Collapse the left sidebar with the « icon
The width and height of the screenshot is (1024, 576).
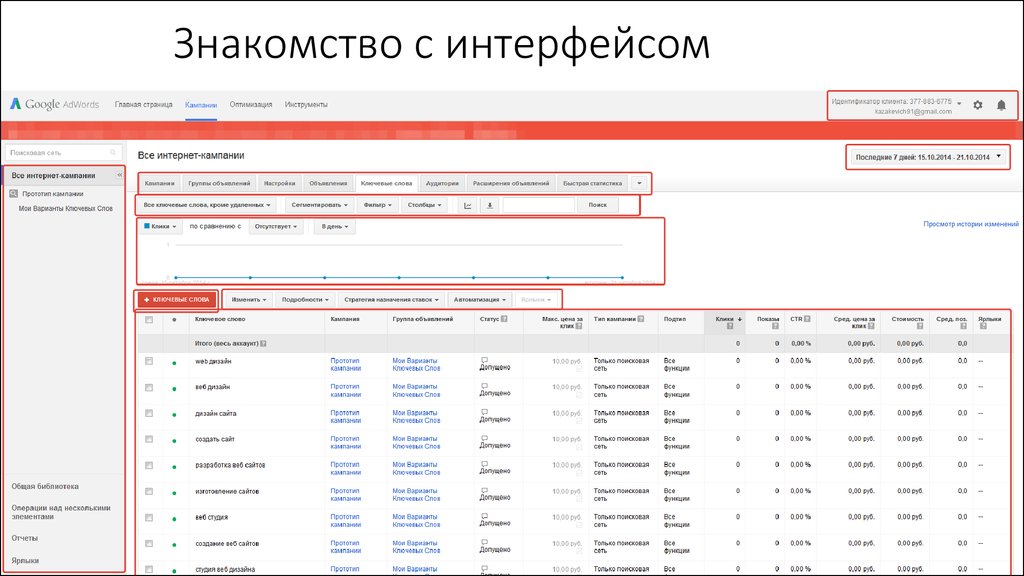click(x=120, y=175)
